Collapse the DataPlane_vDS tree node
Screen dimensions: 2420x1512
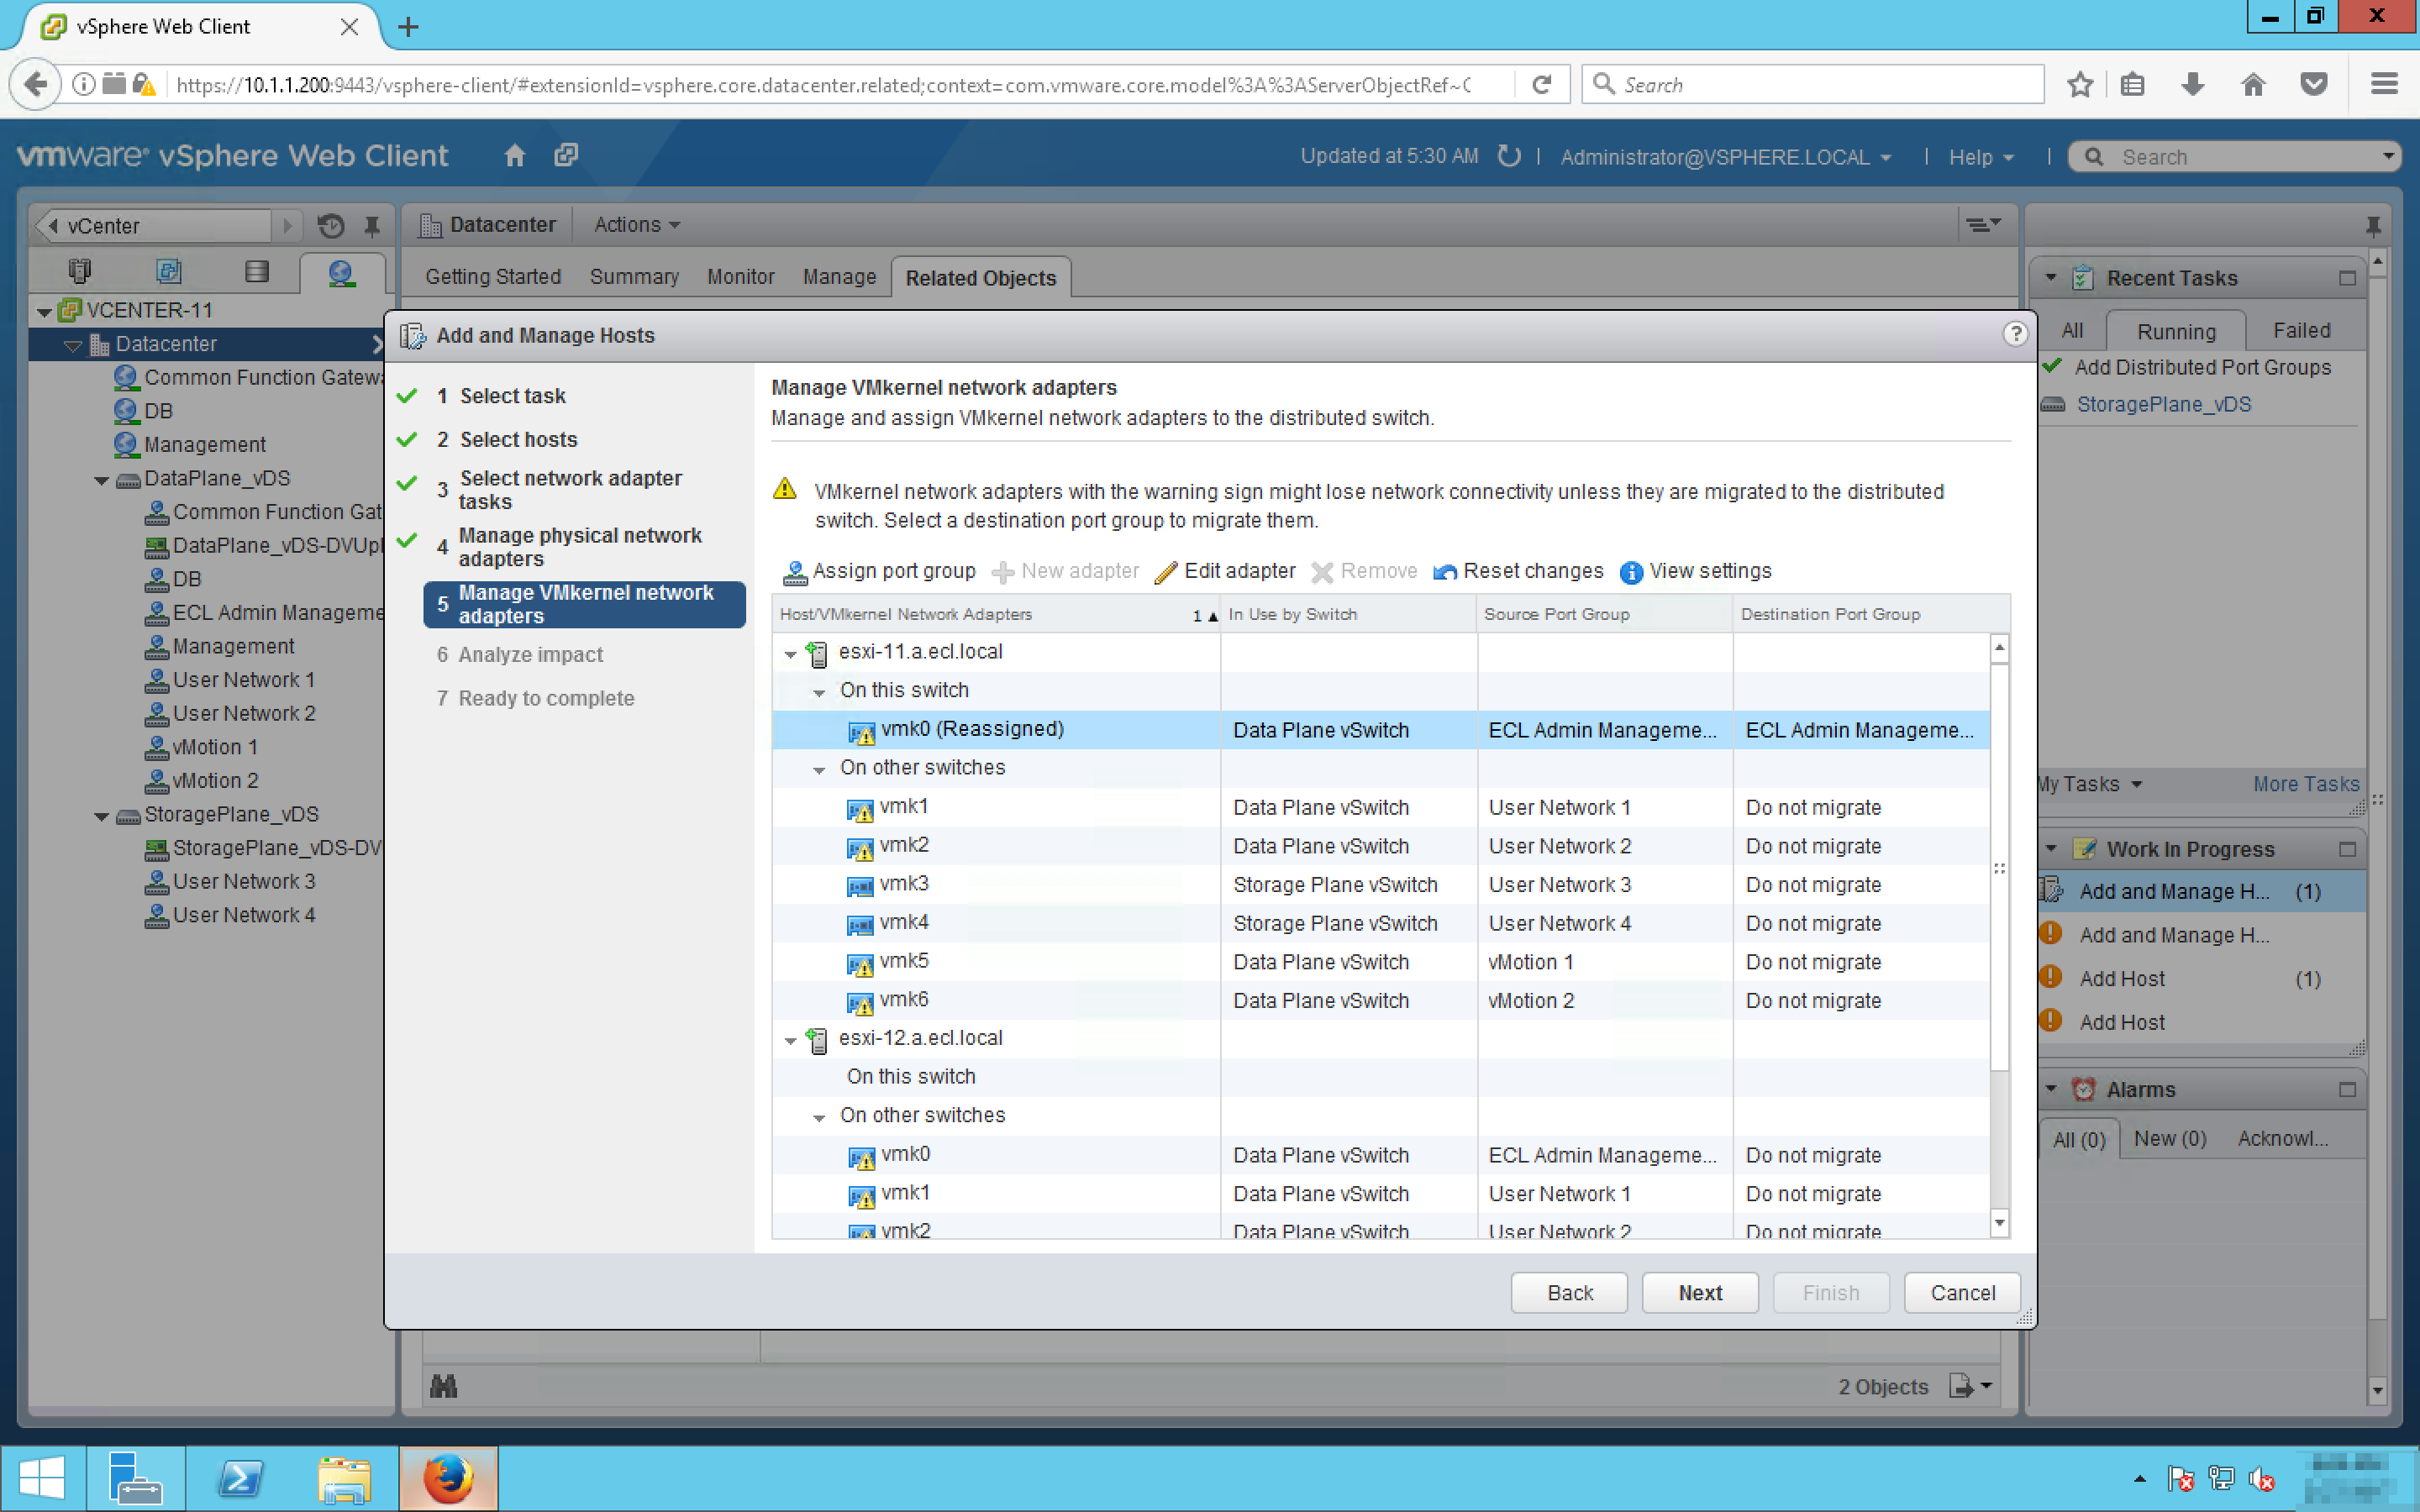click(x=101, y=480)
